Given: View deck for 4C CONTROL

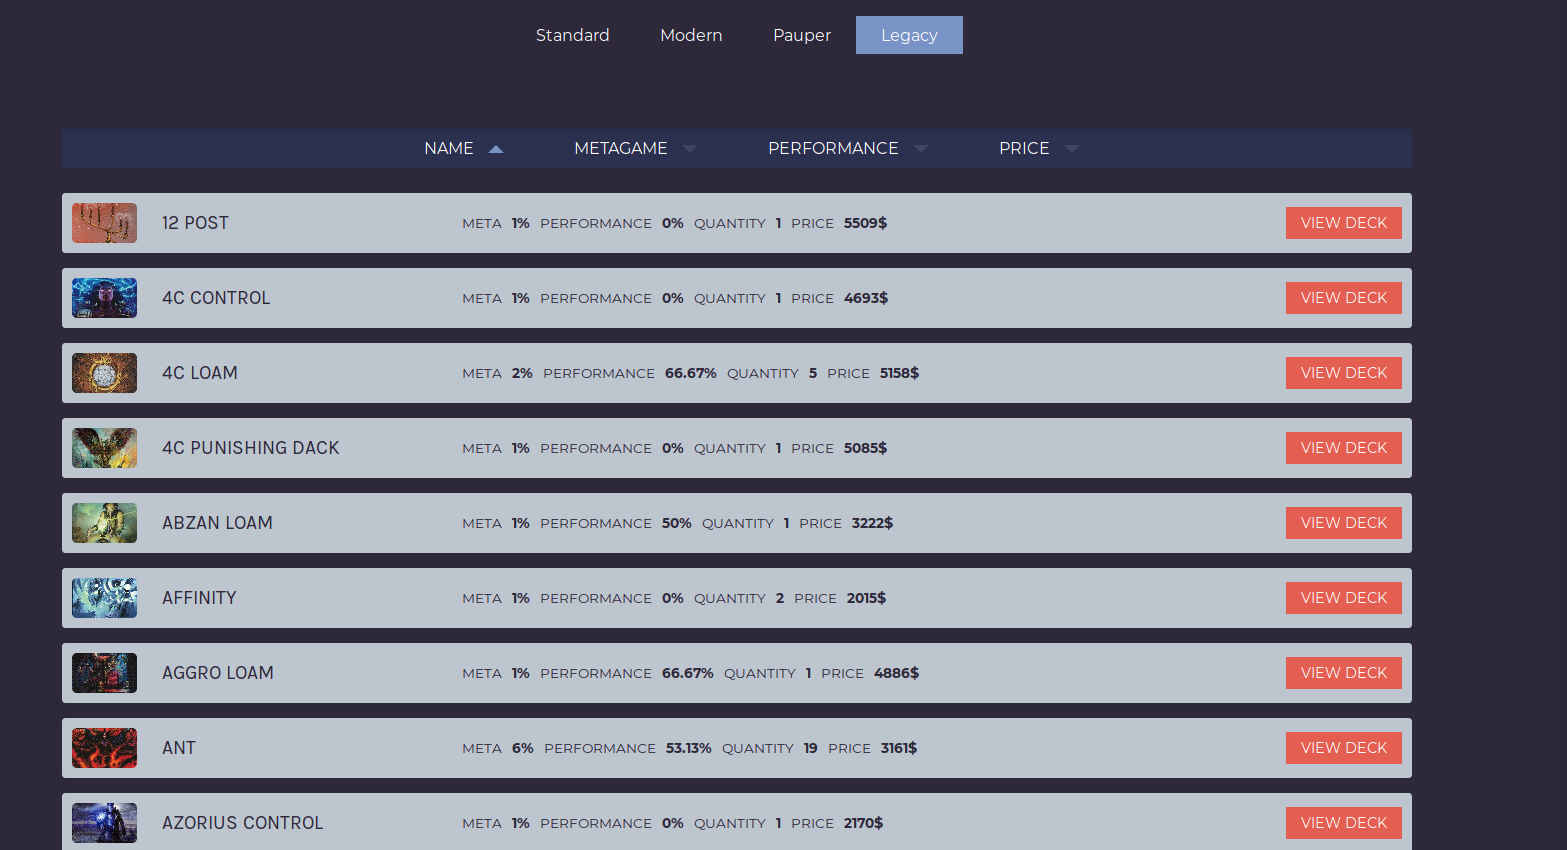Looking at the screenshot, I should [x=1343, y=298].
